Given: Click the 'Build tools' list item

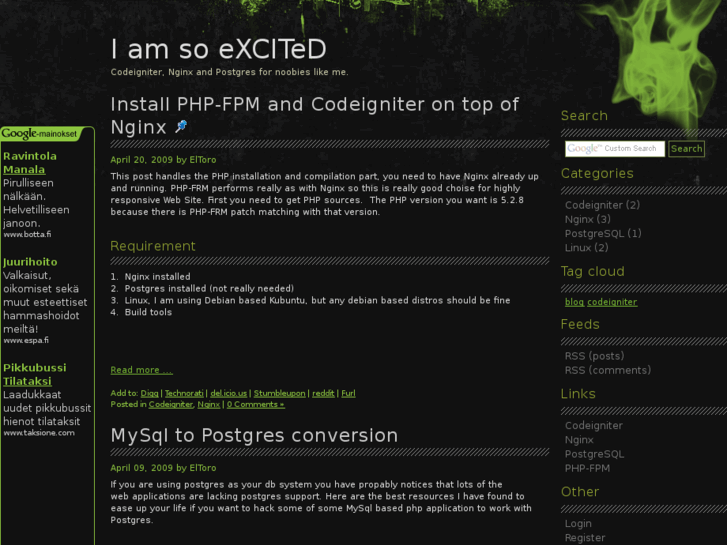Looking at the screenshot, I should click(x=148, y=312).
